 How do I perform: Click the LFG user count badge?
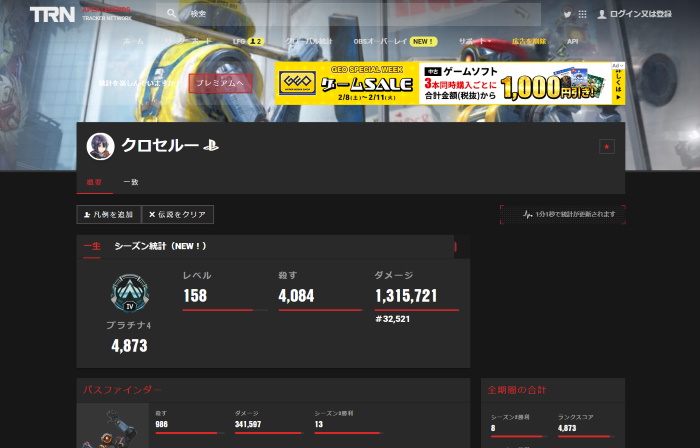click(256, 41)
